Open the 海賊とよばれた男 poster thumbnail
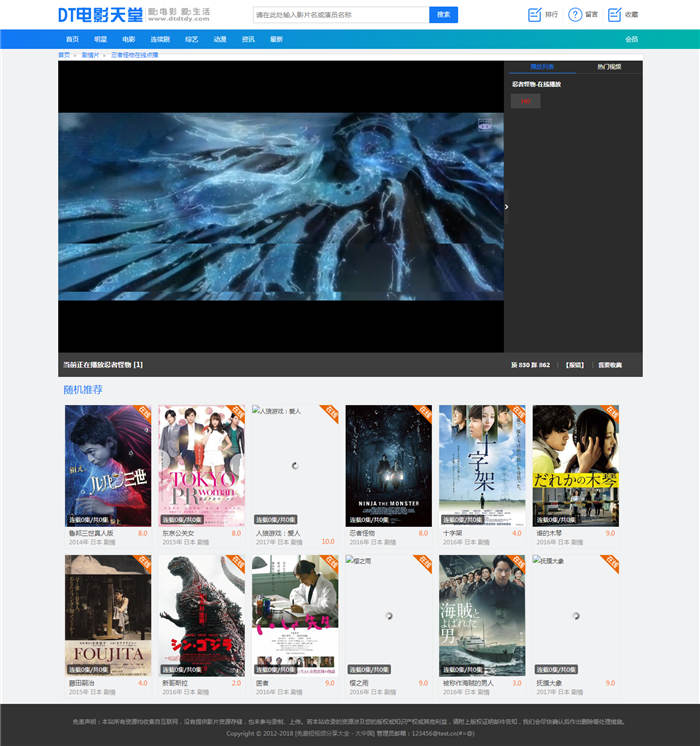This screenshot has height=746, width=700. tap(482, 615)
